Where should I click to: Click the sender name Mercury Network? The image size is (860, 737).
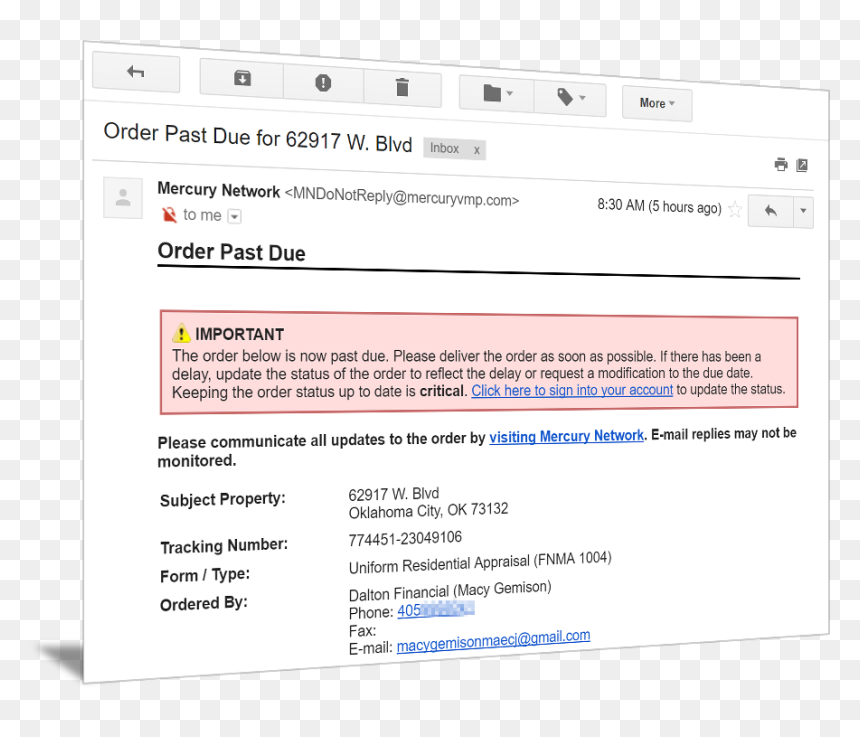point(218,190)
